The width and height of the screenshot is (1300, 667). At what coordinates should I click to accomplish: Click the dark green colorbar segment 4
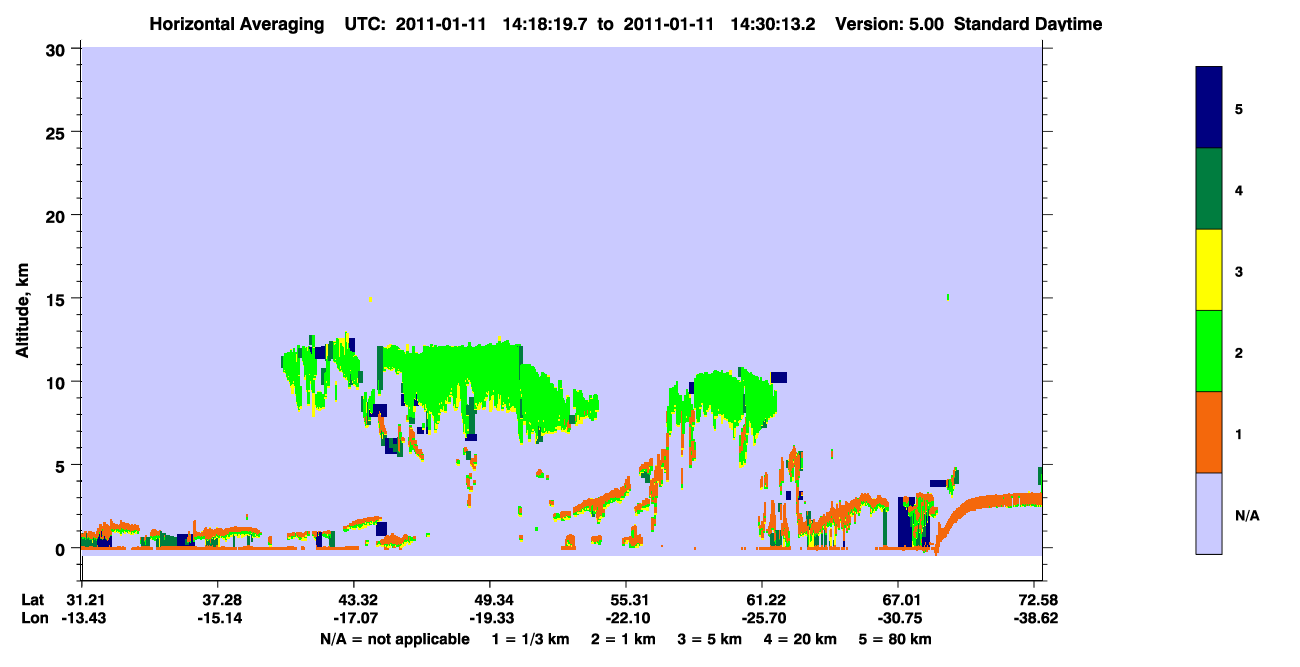[x=1208, y=189]
